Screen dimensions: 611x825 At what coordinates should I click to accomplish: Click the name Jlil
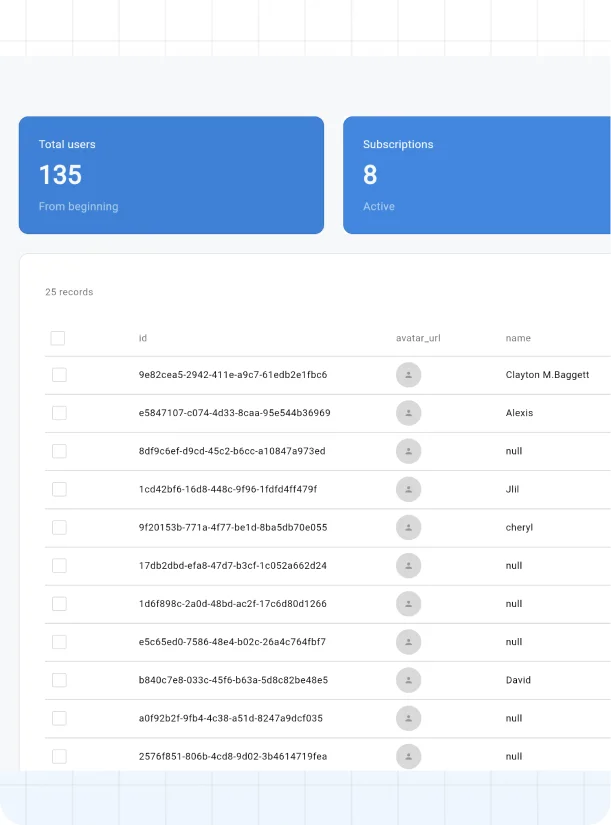coord(512,489)
